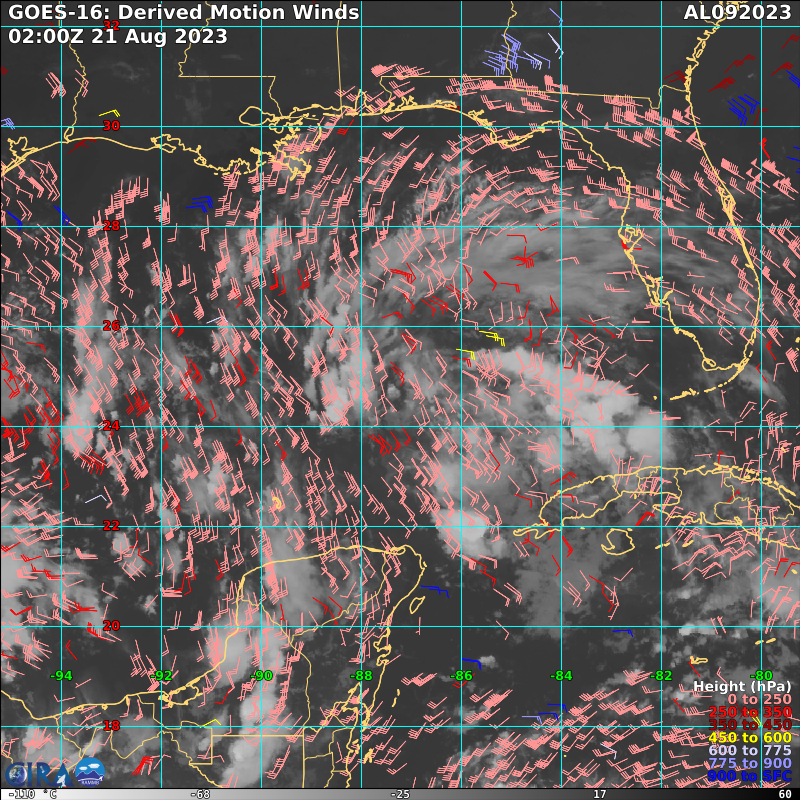Click the latitude label "30"

pos(111,126)
